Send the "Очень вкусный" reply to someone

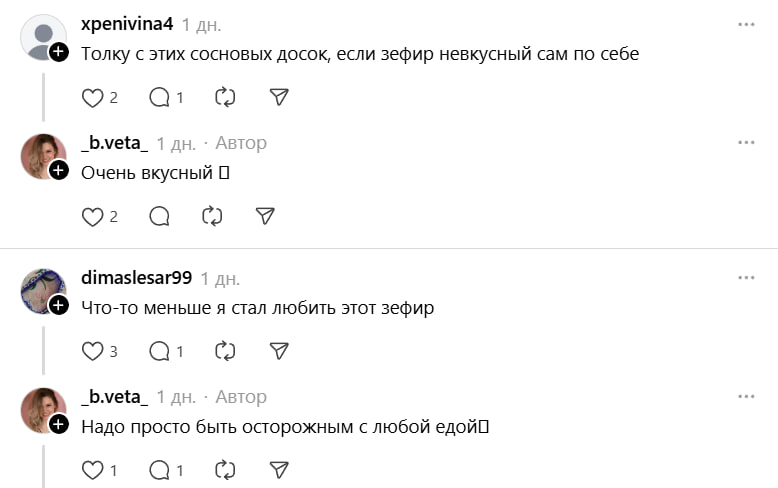click(x=265, y=216)
